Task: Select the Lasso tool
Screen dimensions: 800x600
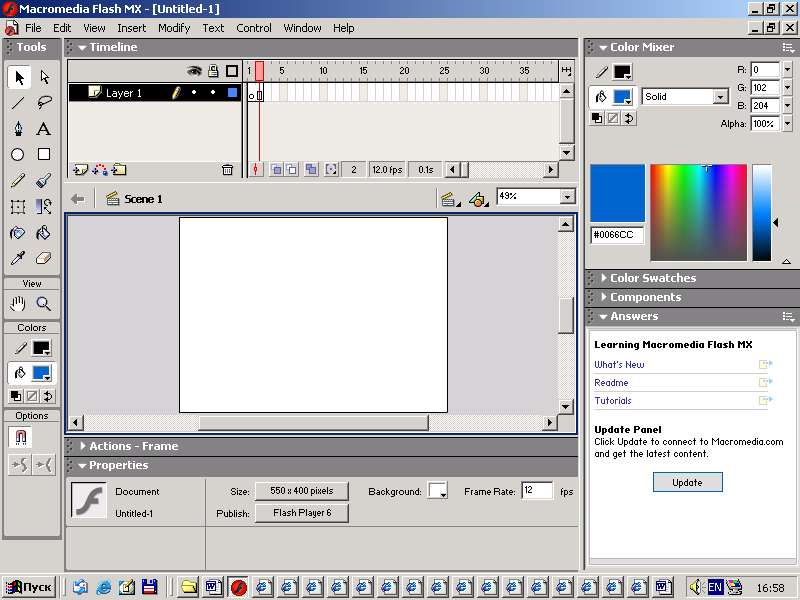Action: (x=44, y=103)
